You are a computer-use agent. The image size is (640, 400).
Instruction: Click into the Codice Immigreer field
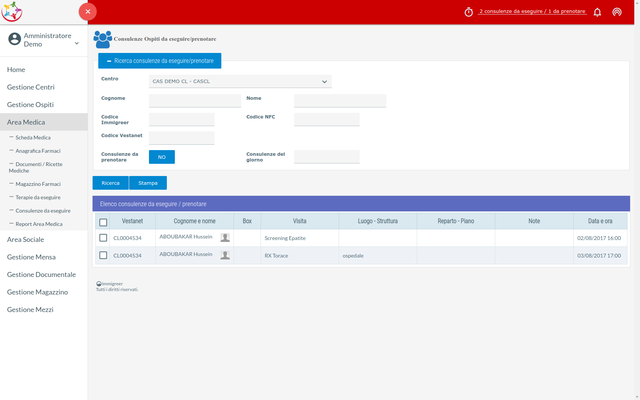[x=182, y=119]
